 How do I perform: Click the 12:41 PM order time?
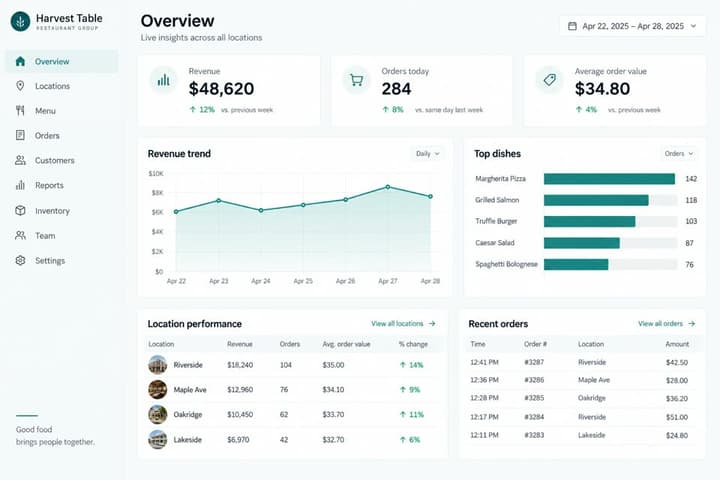(484, 362)
